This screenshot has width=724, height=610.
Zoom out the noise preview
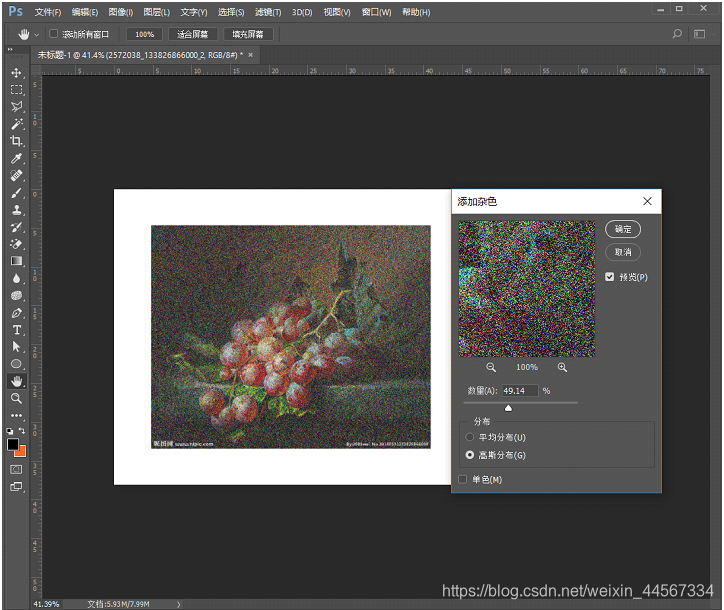tap(490, 367)
